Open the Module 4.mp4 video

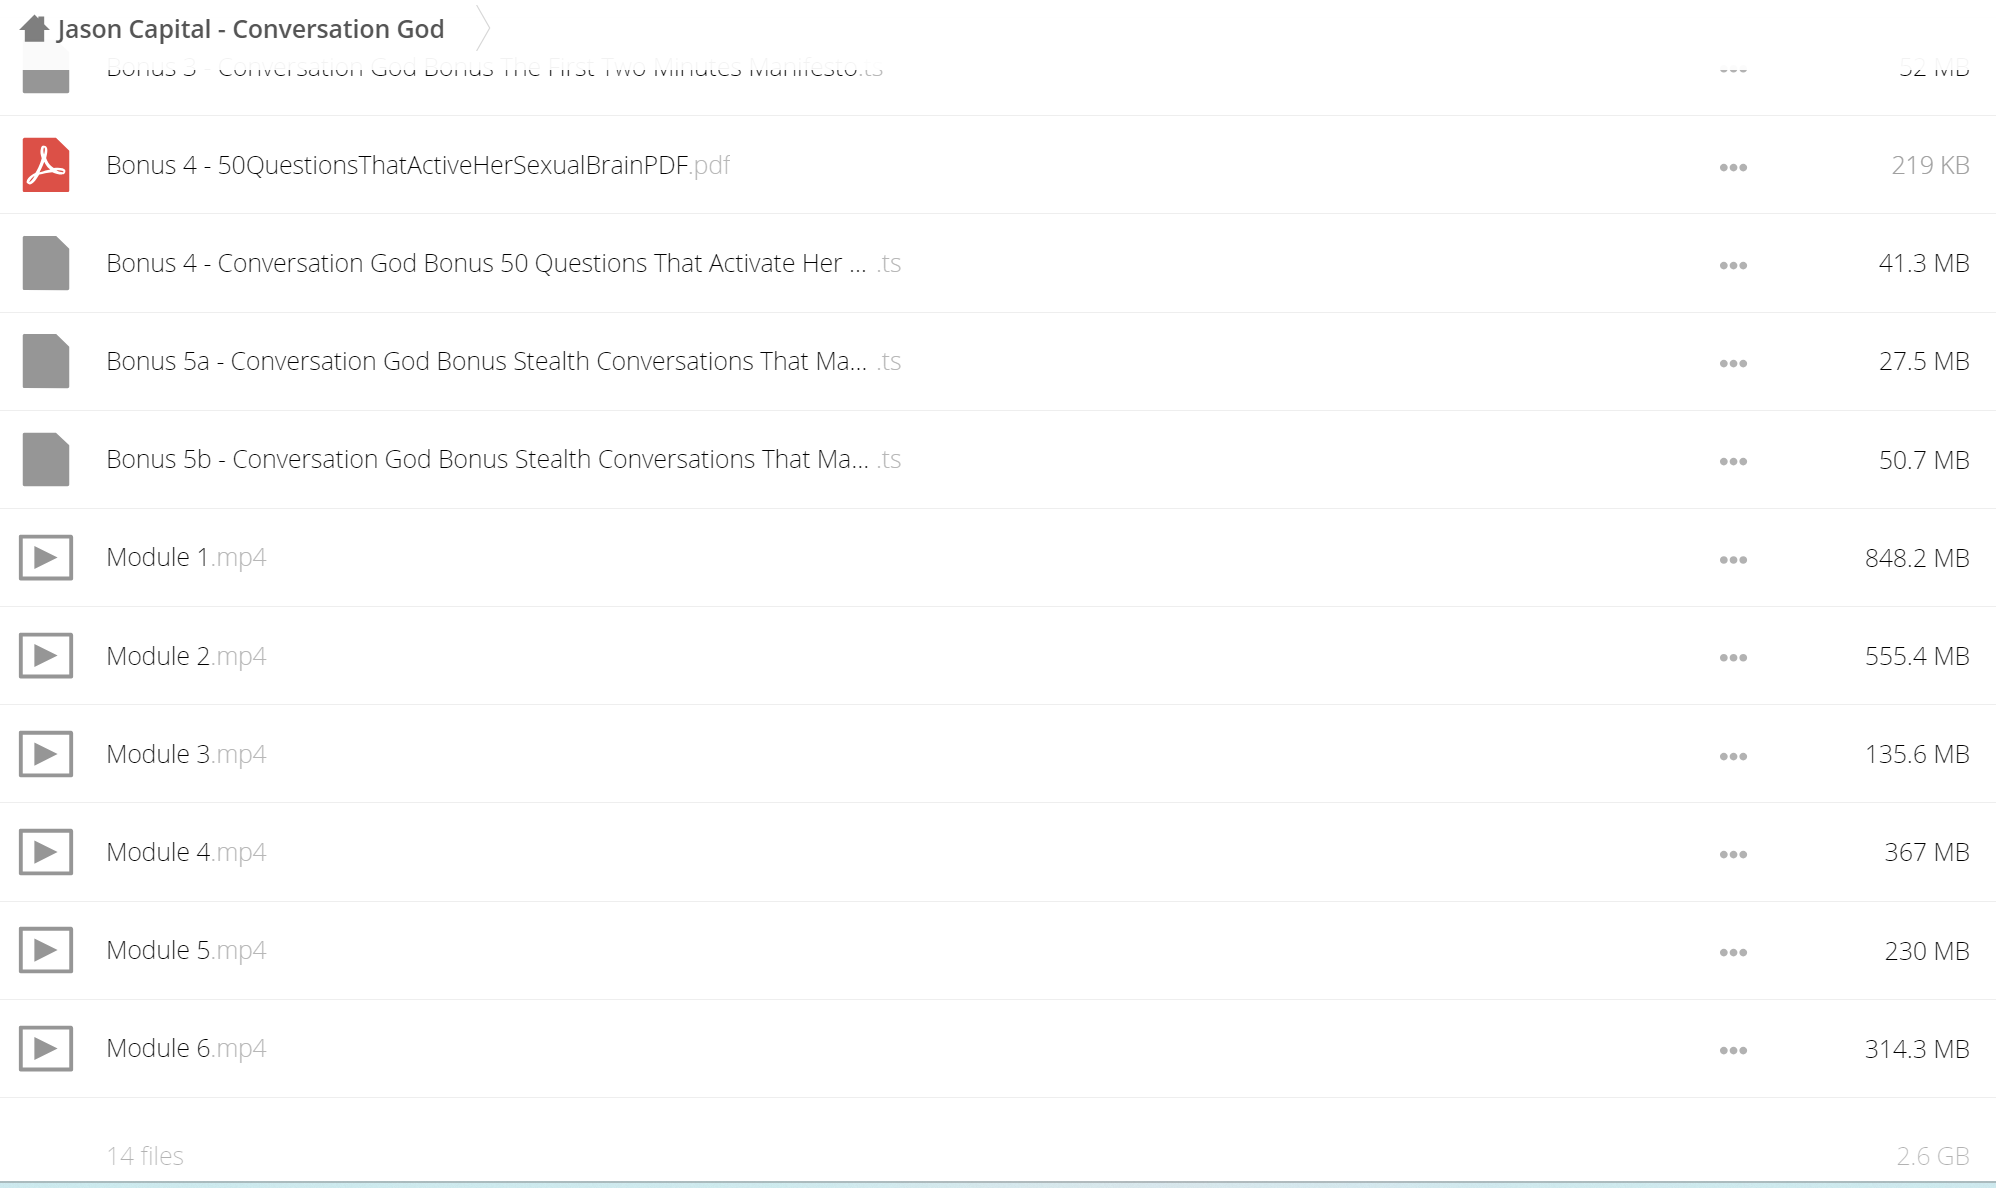click(186, 852)
